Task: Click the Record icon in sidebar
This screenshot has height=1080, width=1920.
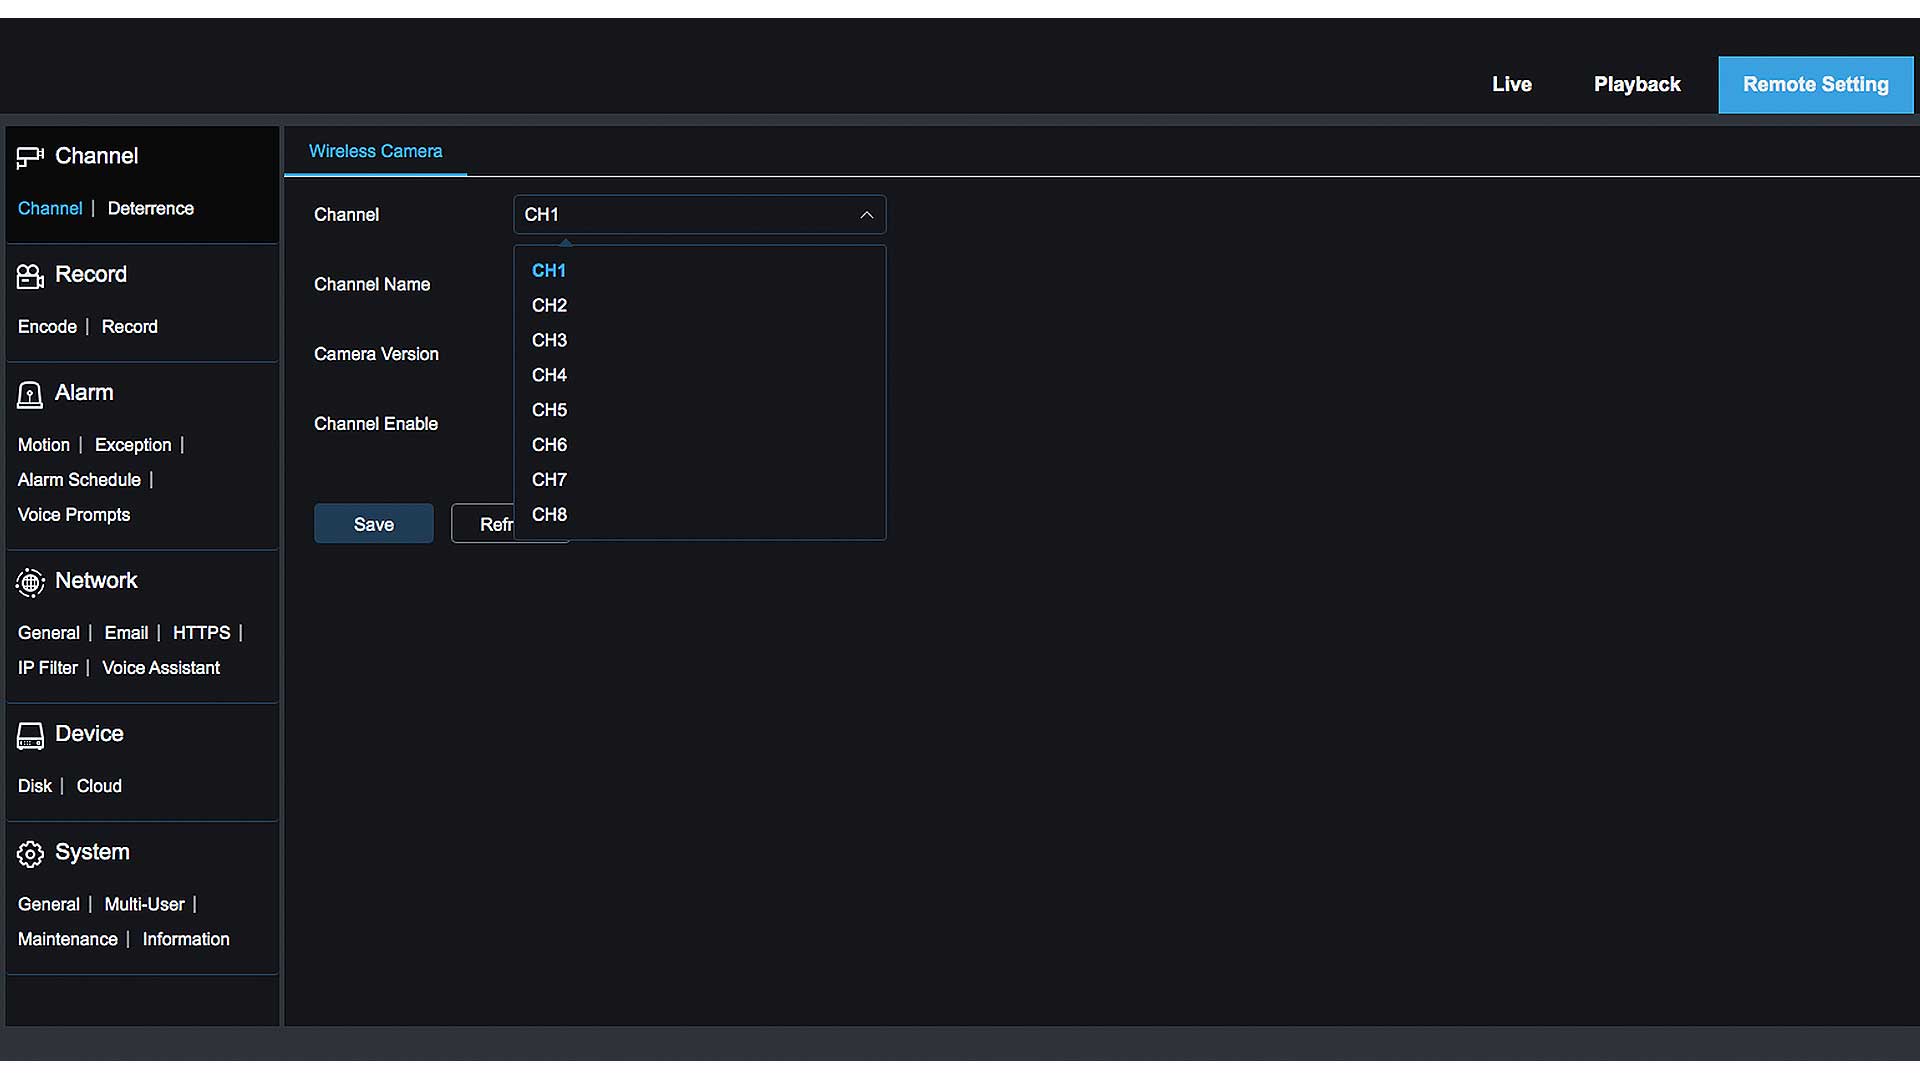Action: [29, 276]
